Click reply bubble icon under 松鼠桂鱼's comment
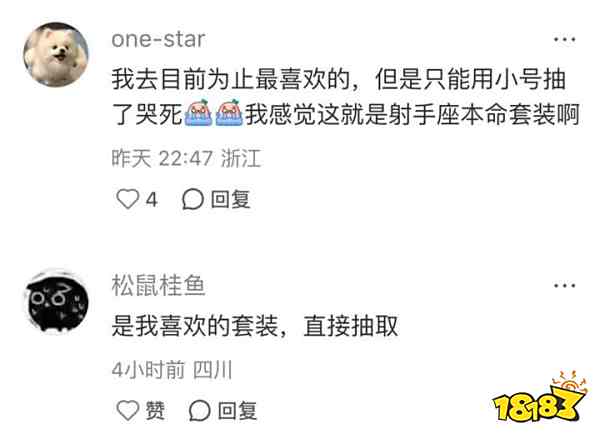Viewport: 600px width, 439px height. coord(199,411)
